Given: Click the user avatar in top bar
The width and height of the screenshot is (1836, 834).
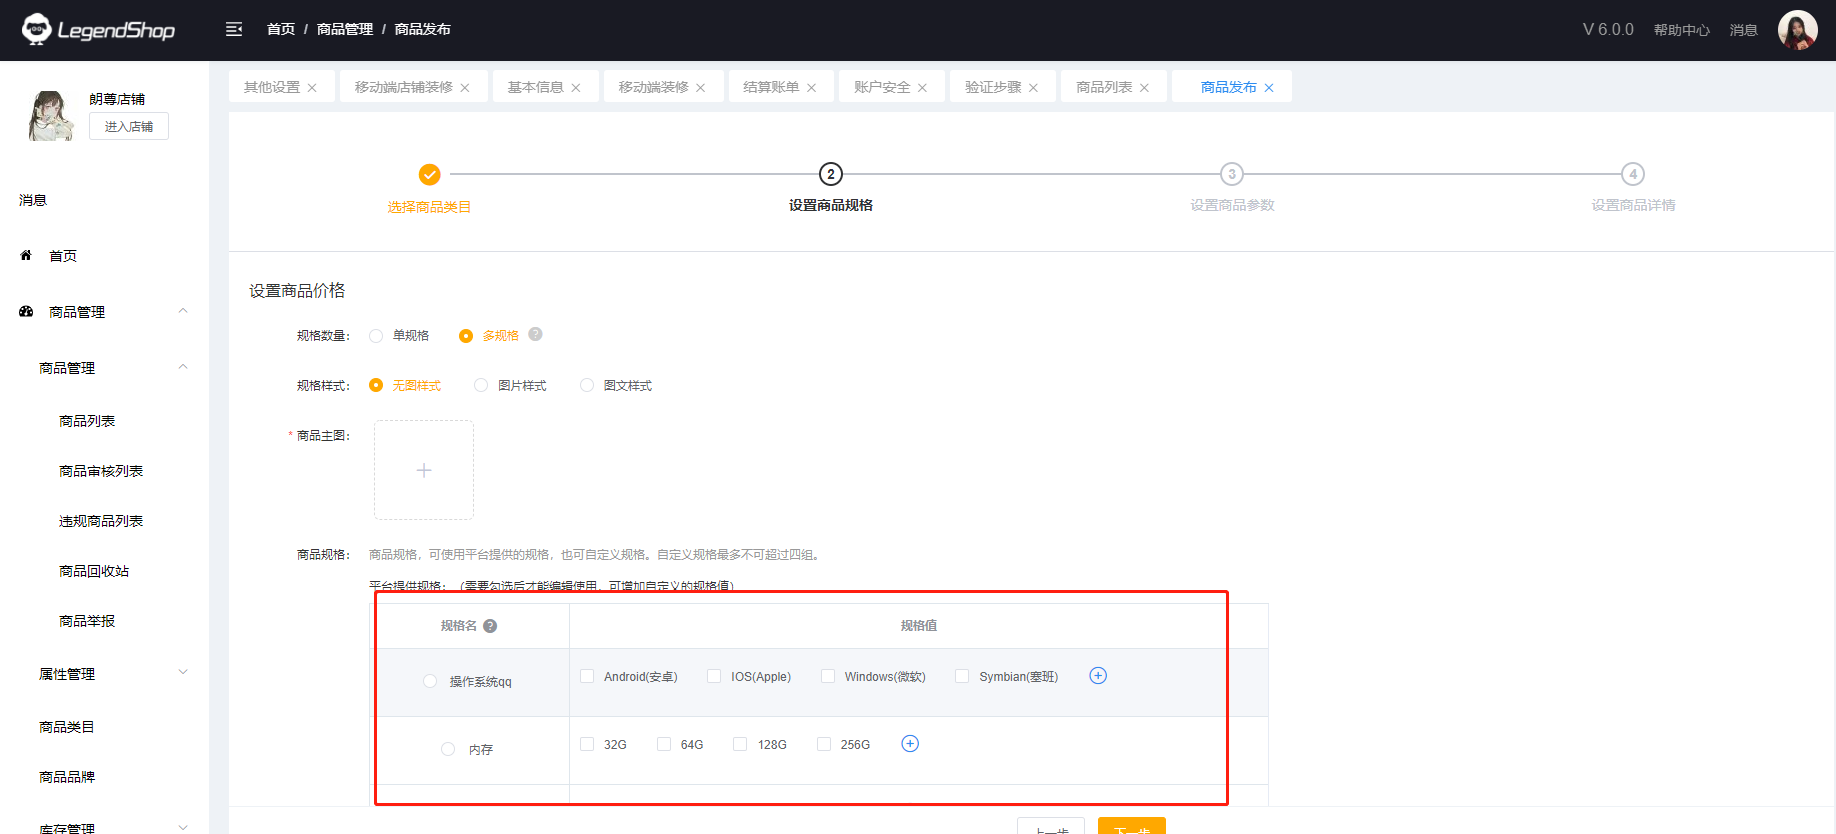Looking at the screenshot, I should point(1797,30).
